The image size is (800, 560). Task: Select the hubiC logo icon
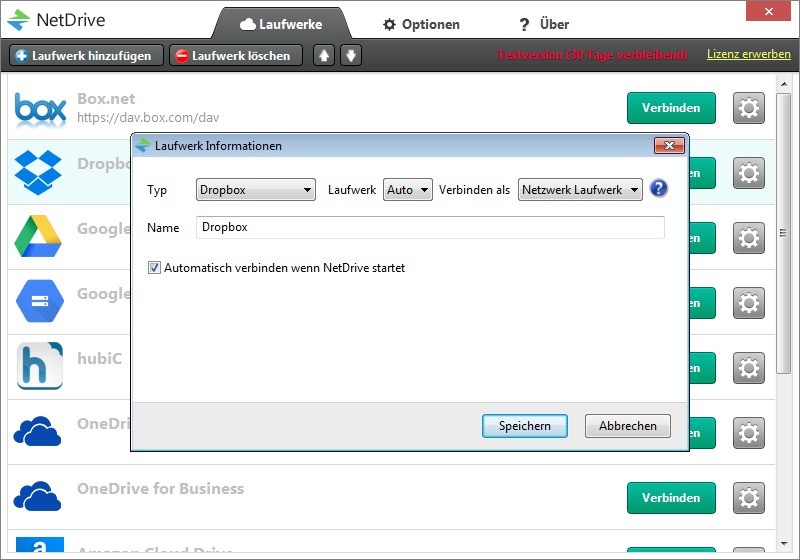point(40,366)
